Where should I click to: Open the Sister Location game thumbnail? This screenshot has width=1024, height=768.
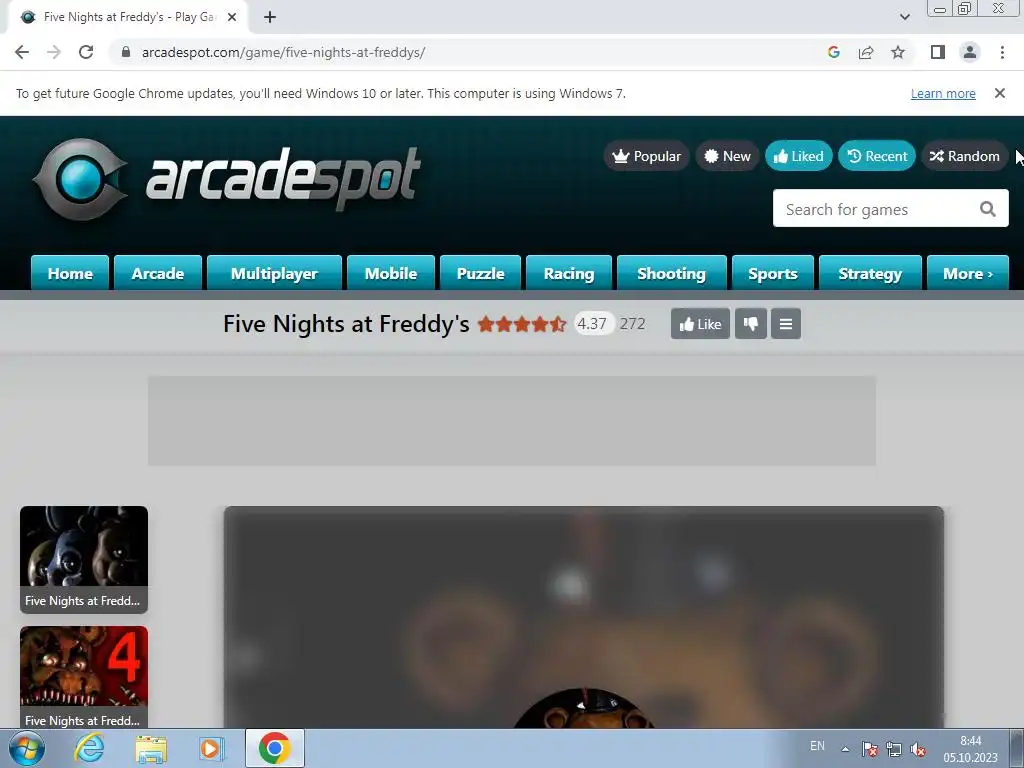84,560
